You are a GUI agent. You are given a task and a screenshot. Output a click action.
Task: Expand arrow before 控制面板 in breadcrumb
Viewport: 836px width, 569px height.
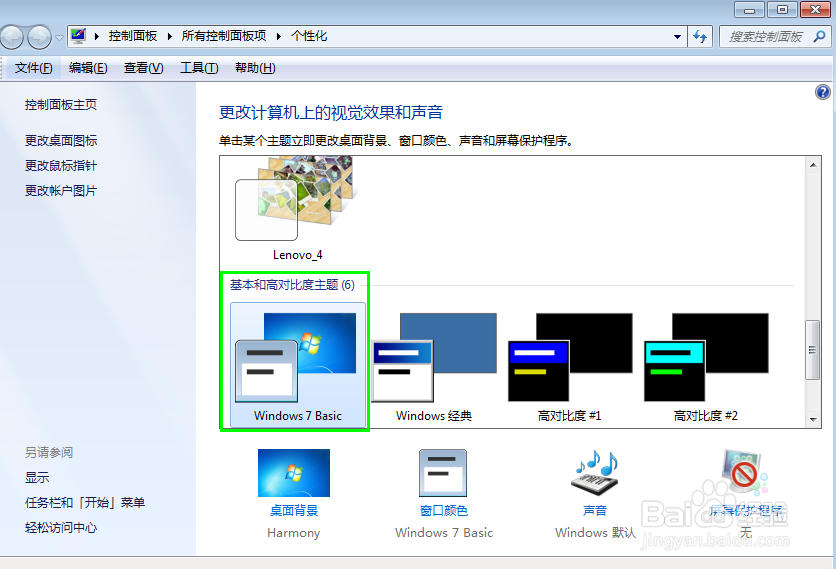pyautogui.click(x=97, y=36)
